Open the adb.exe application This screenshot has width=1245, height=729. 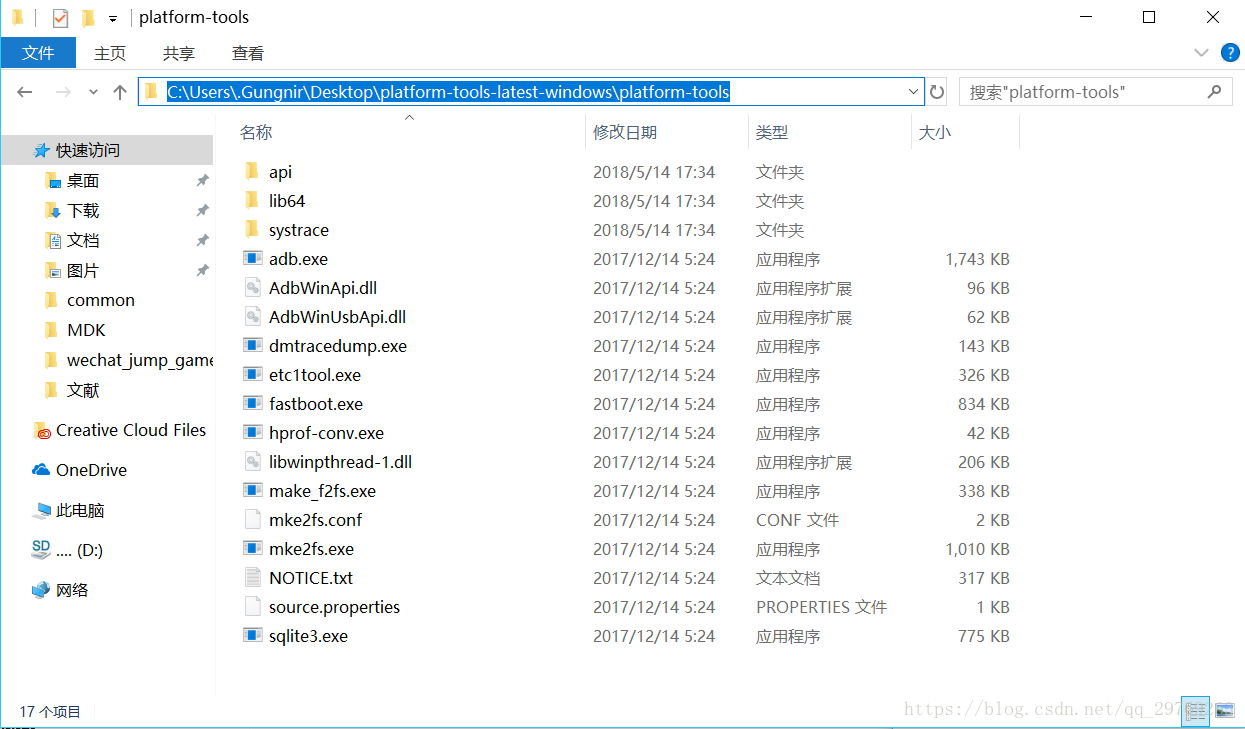tap(297, 258)
